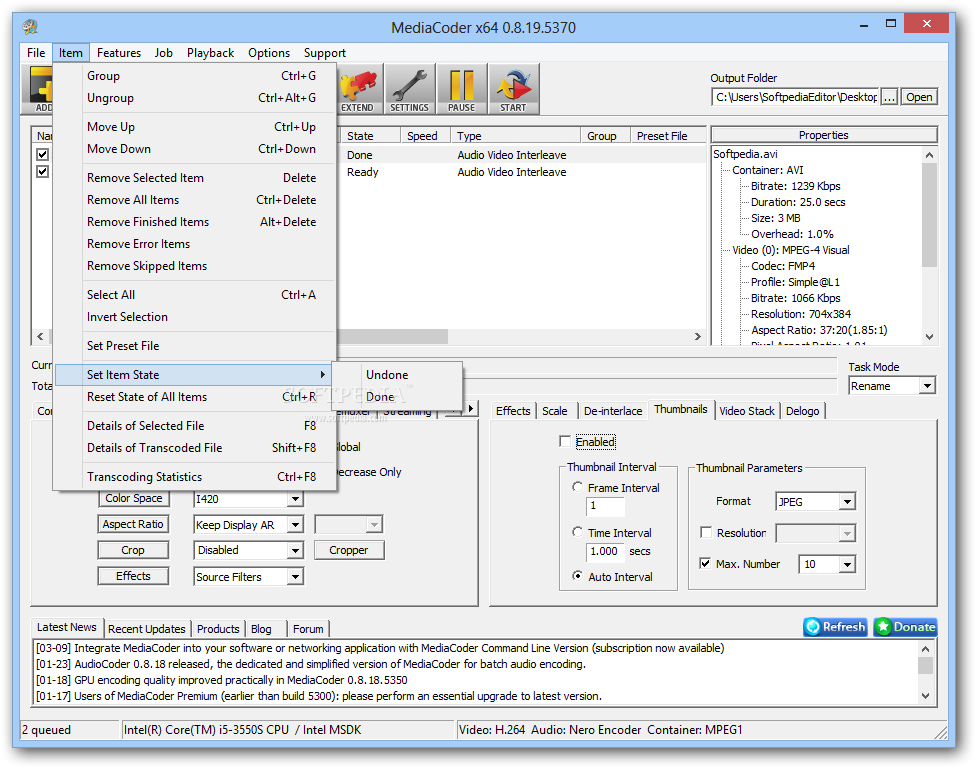Open the Cropper tool button

pyautogui.click(x=349, y=550)
